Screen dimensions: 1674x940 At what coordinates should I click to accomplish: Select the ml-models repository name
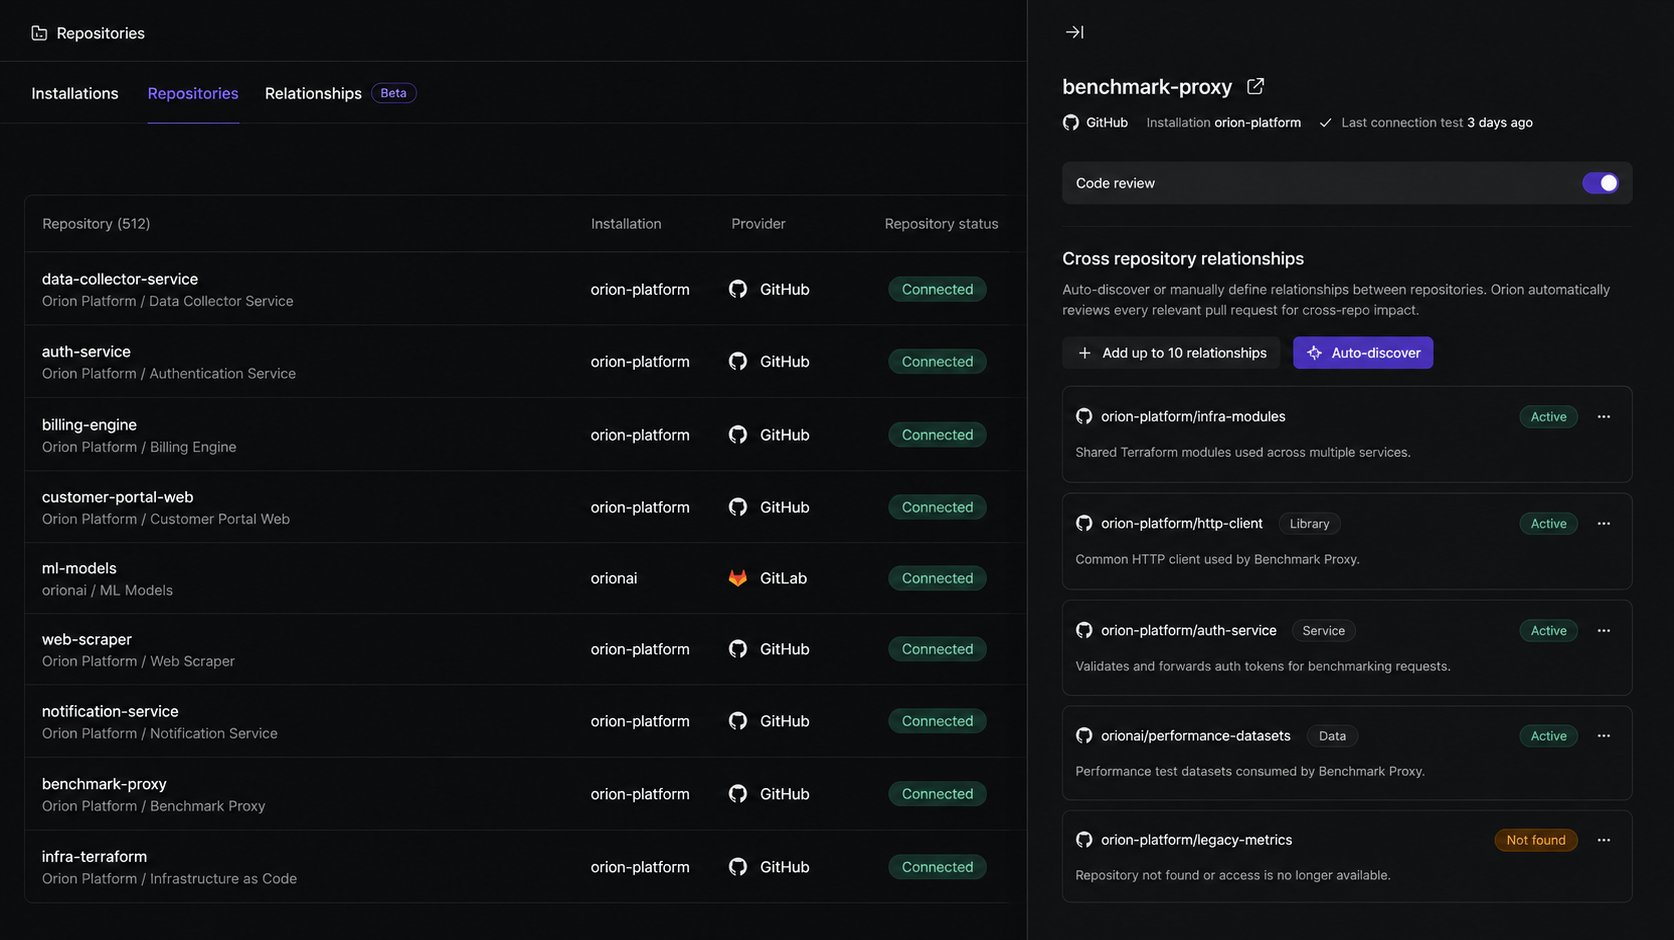[79, 568]
